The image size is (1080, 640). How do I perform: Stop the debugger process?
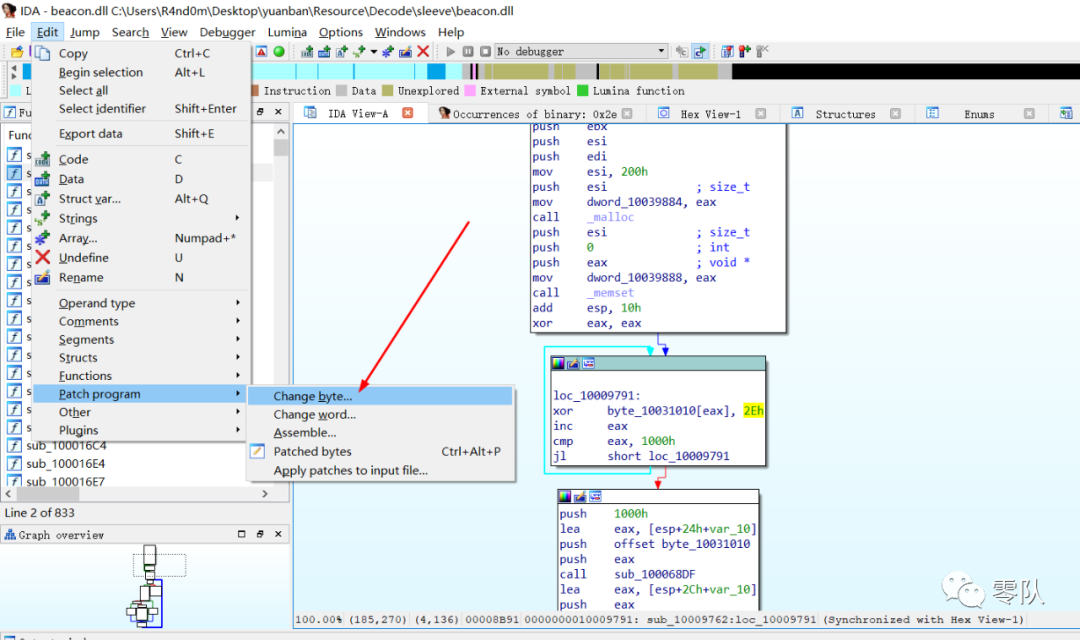coord(485,52)
